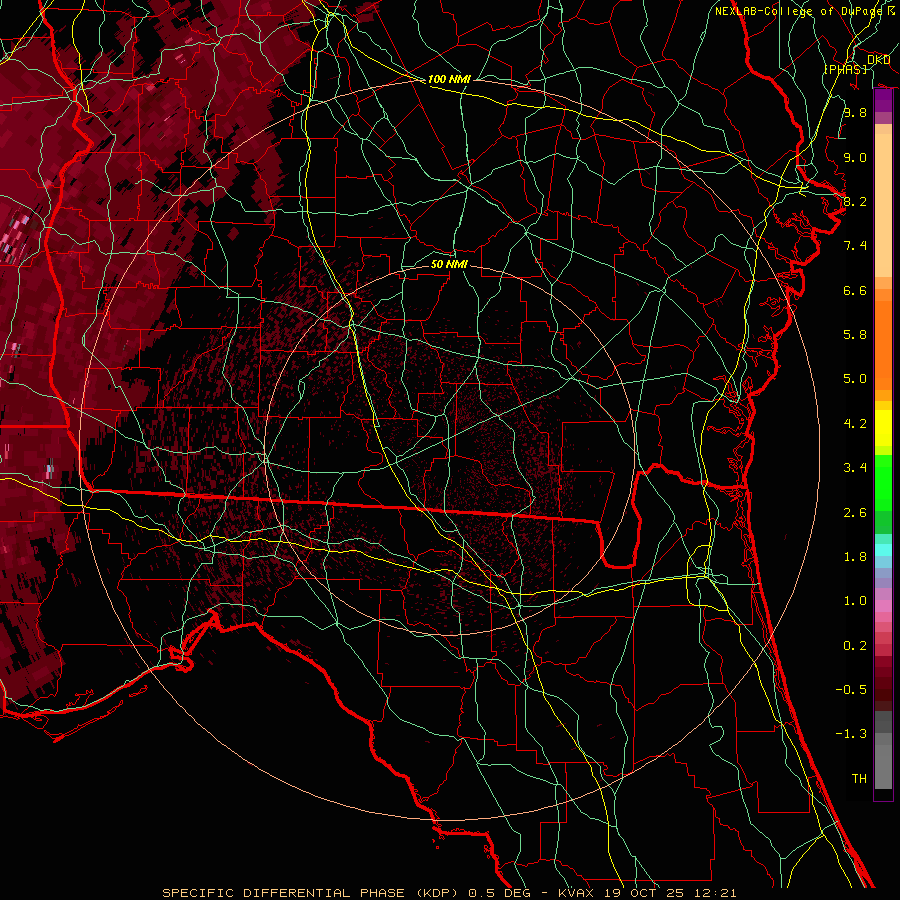Pick the pink color band near 1.0
The image size is (900, 900).
tap(883, 606)
